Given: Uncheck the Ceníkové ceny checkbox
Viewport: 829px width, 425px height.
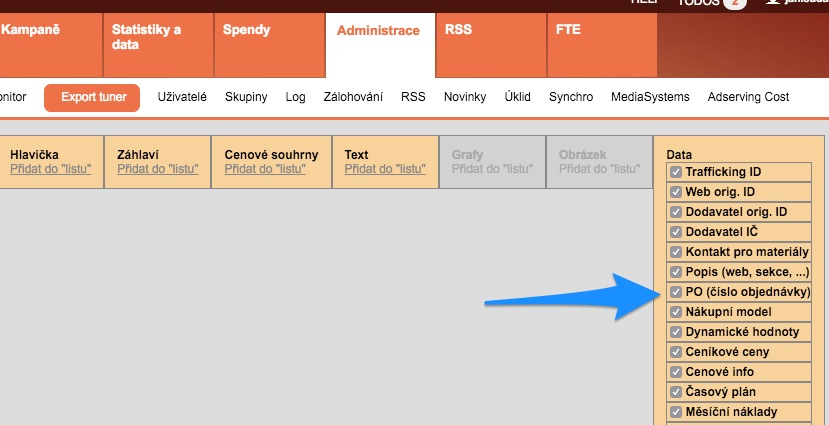Looking at the screenshot, I should point(676,352).
